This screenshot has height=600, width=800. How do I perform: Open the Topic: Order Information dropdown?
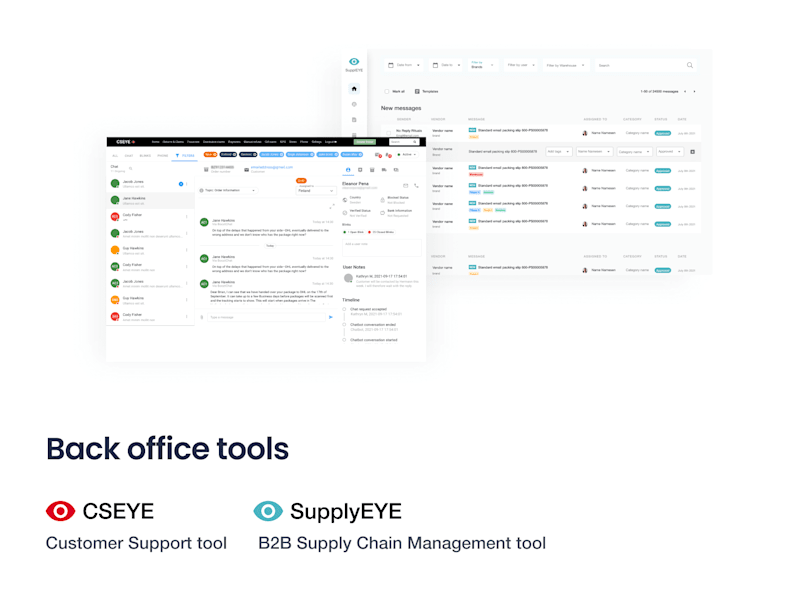click(x=228, y=190)
